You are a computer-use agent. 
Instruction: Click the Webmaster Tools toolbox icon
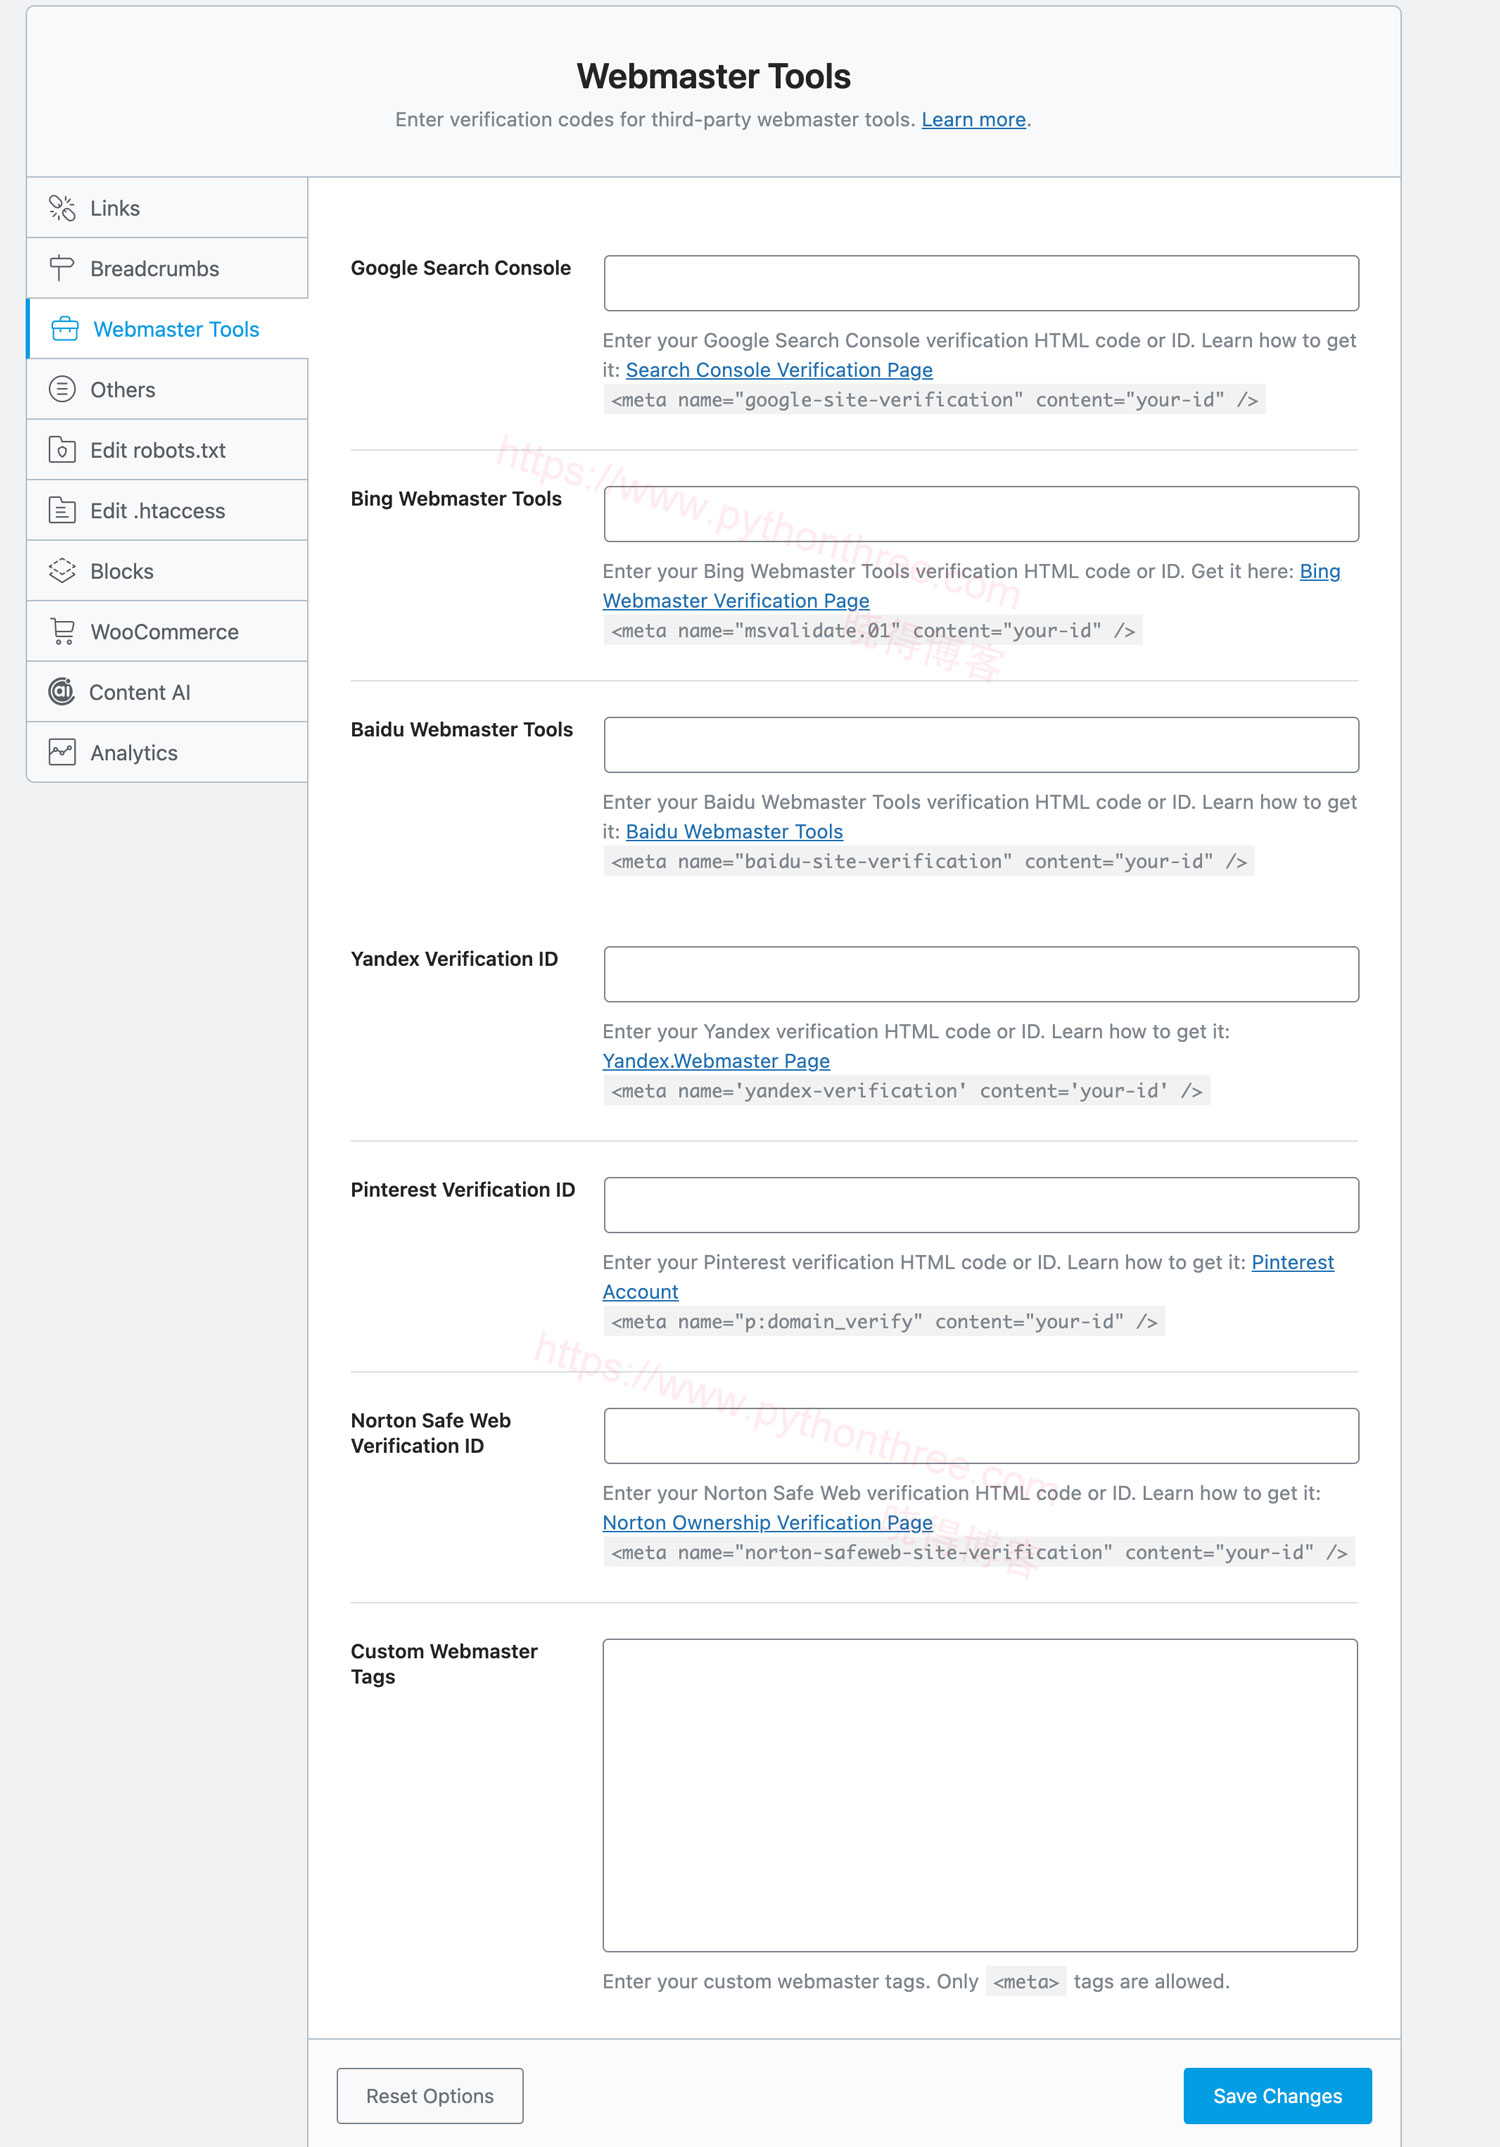[x=65, y=329]
